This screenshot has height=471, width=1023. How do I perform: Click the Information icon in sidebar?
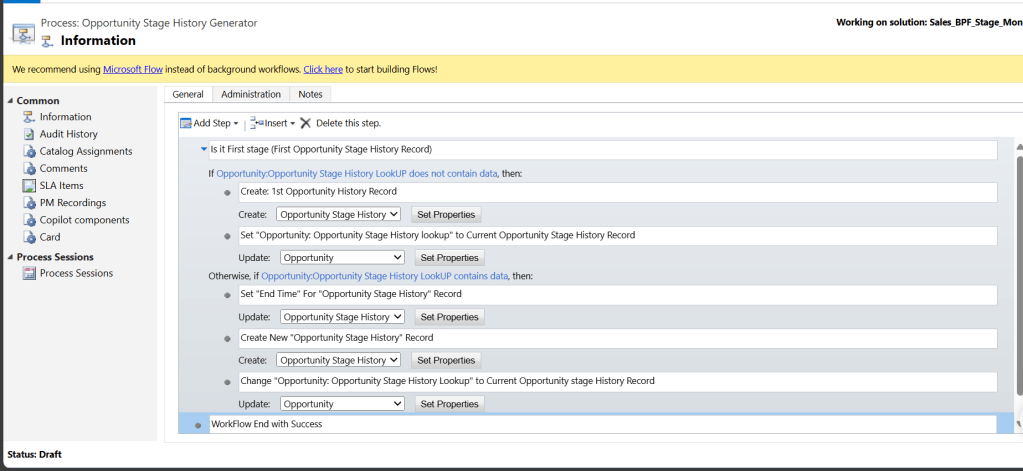pyautogui.click(x=29, y=117)
